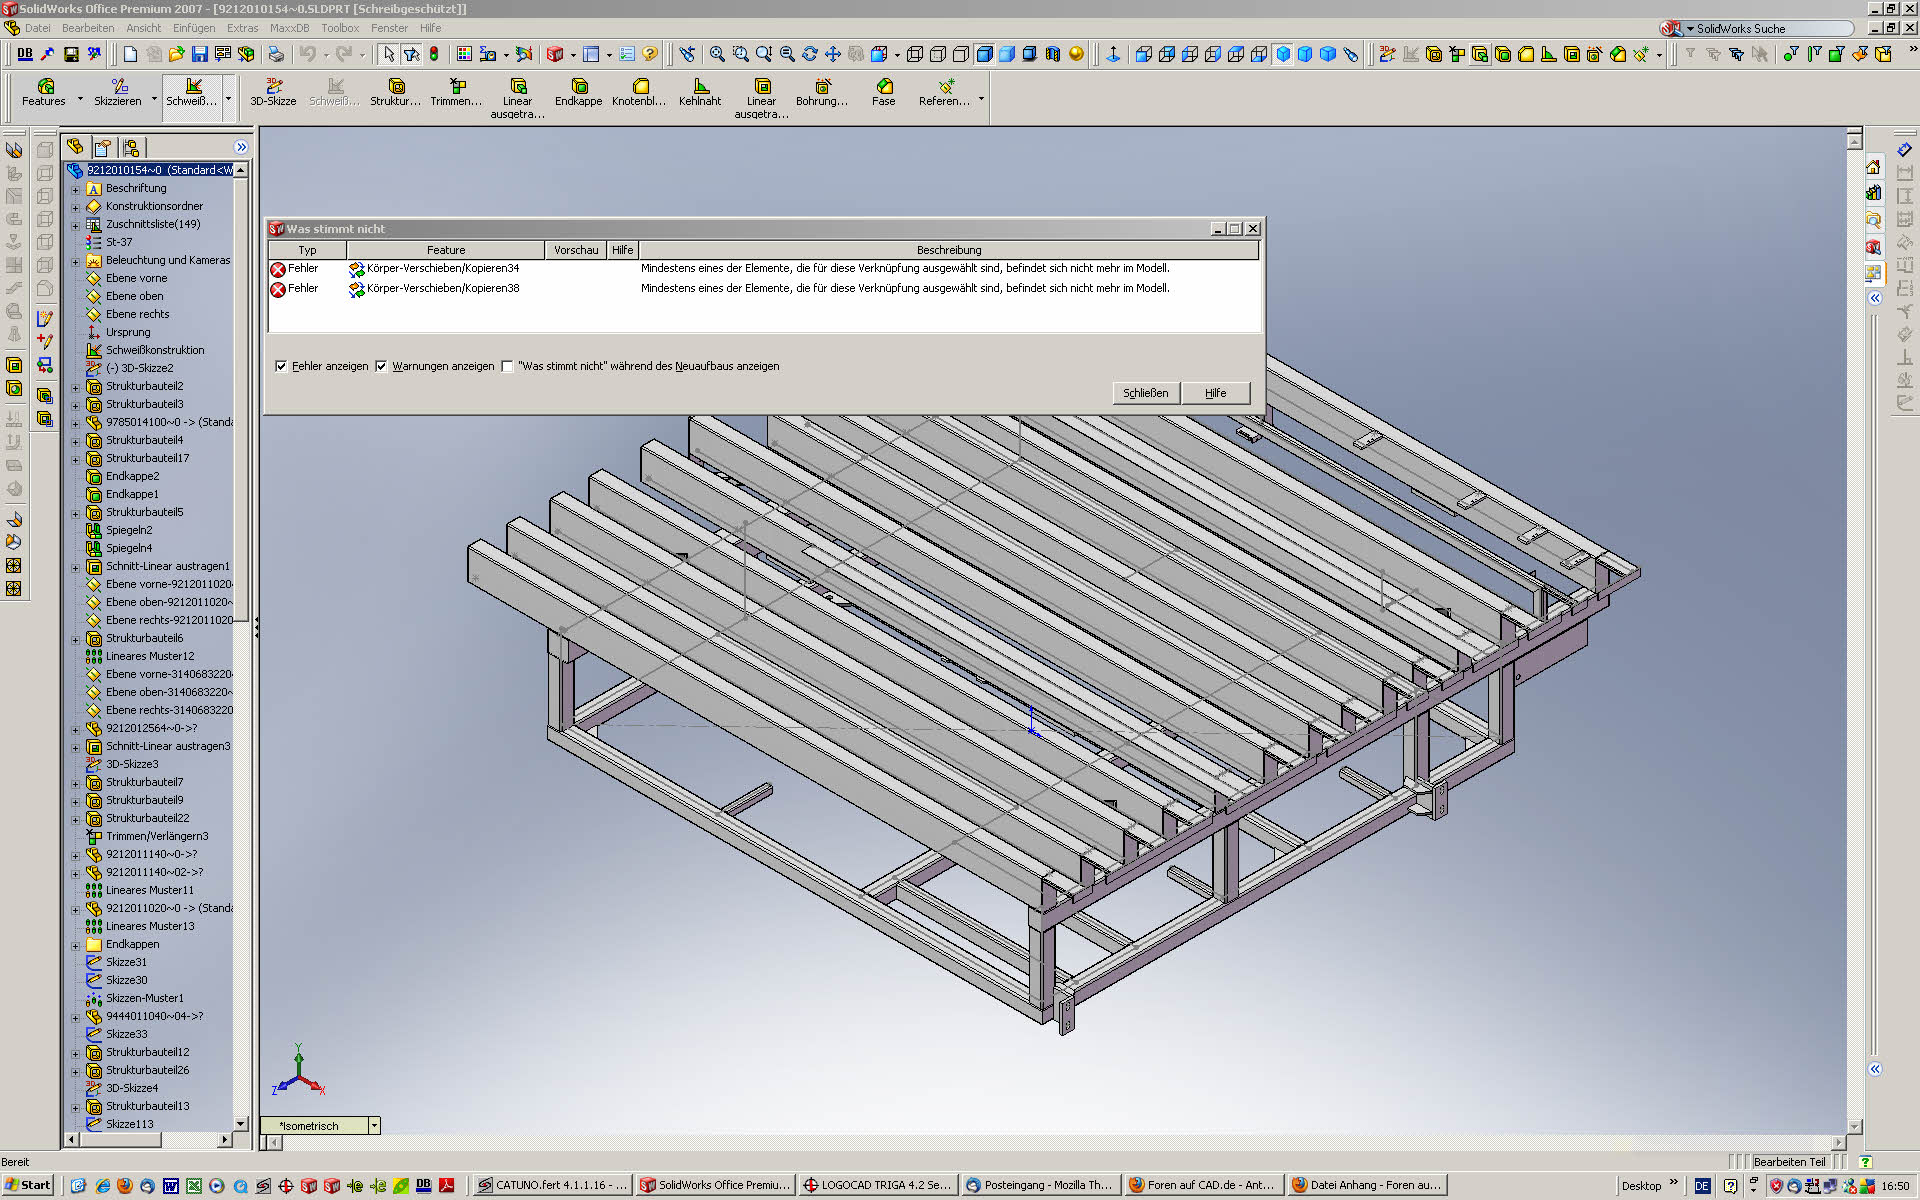Open the *Isometrisch view dropdown
The width and height of the screenshot is (1920, 1200).
click(374, 1126)
